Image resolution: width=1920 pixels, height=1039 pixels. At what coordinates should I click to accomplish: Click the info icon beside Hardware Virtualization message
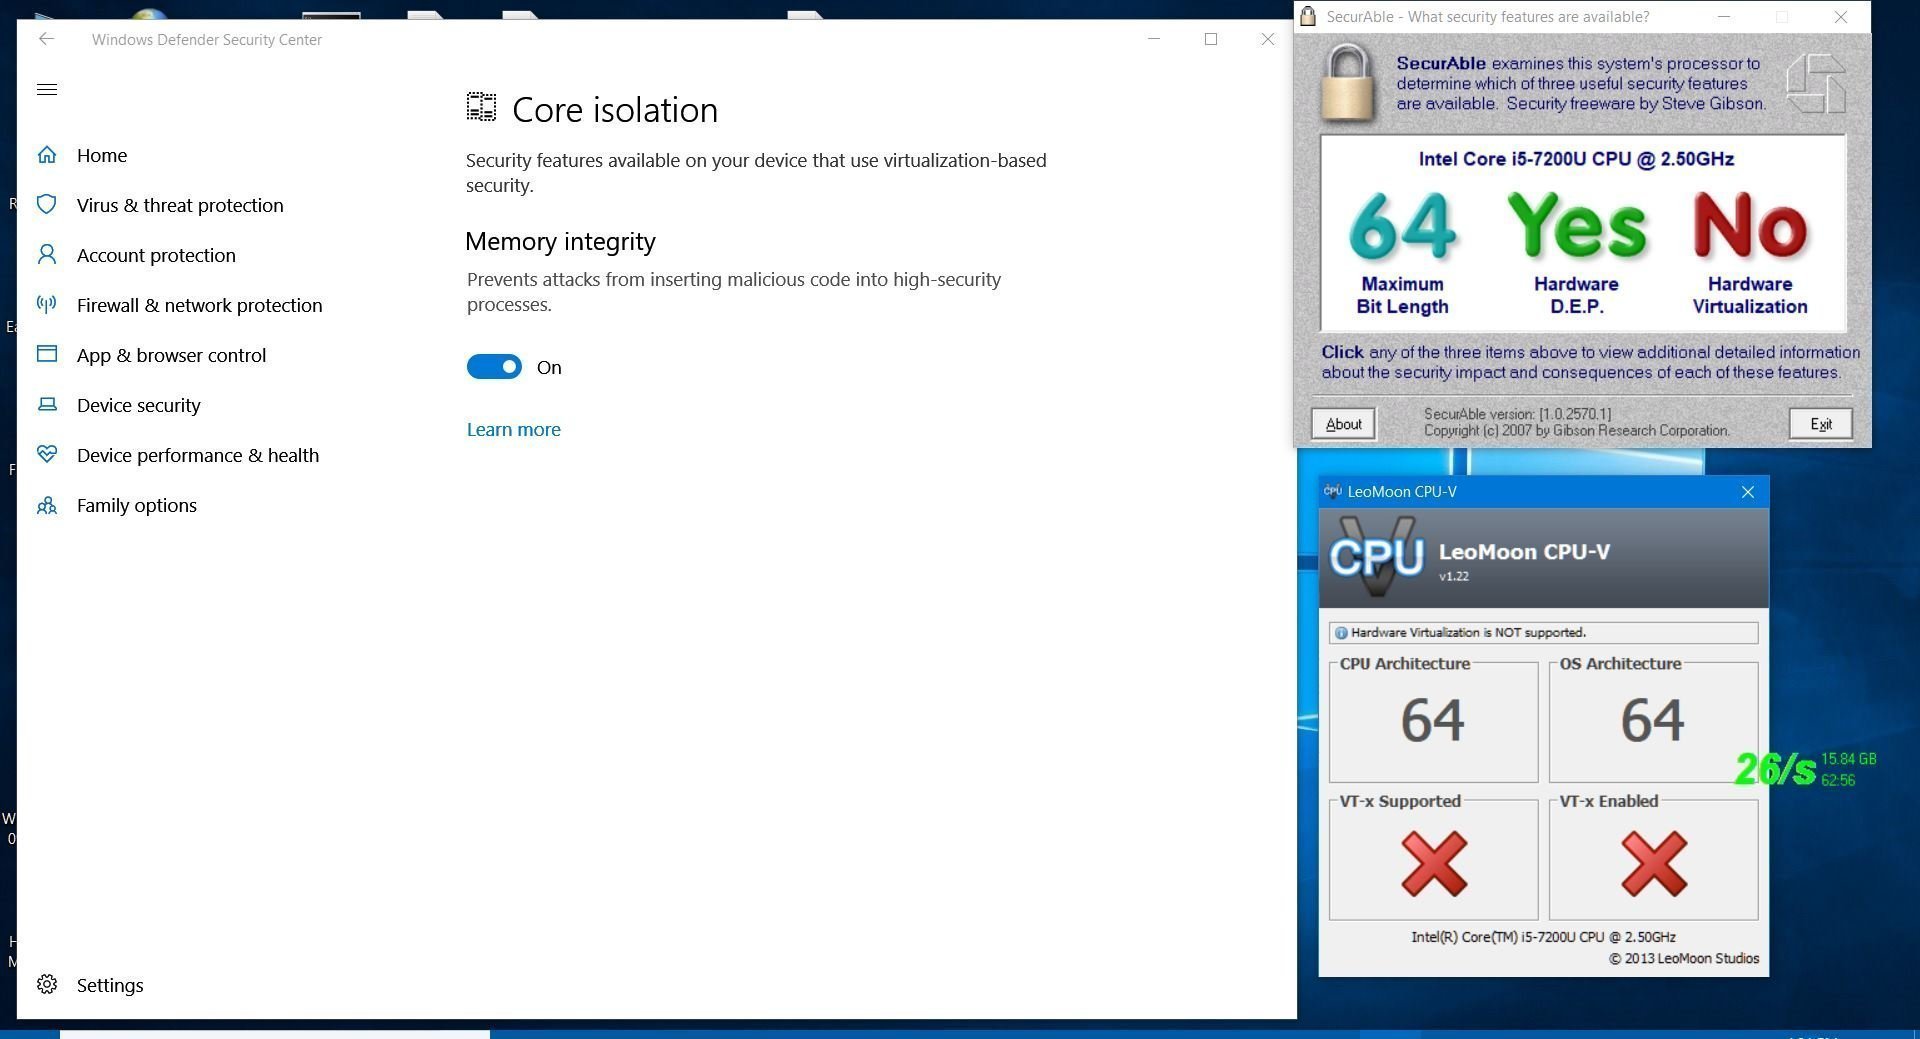[1341, 633]
